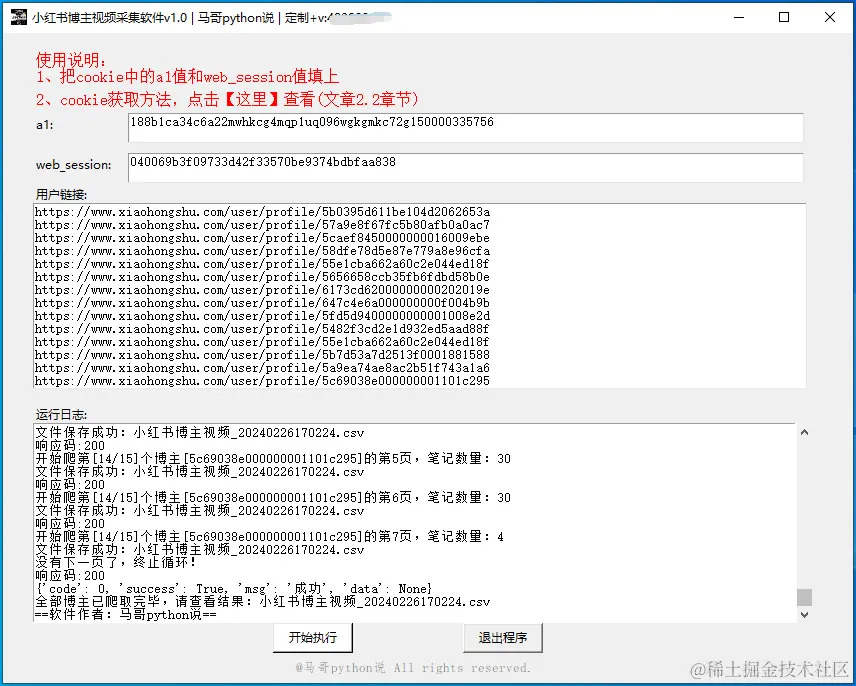856x686 pixels.
Task: Click the log scrollbar down arrow
Action: pos(804,615)
